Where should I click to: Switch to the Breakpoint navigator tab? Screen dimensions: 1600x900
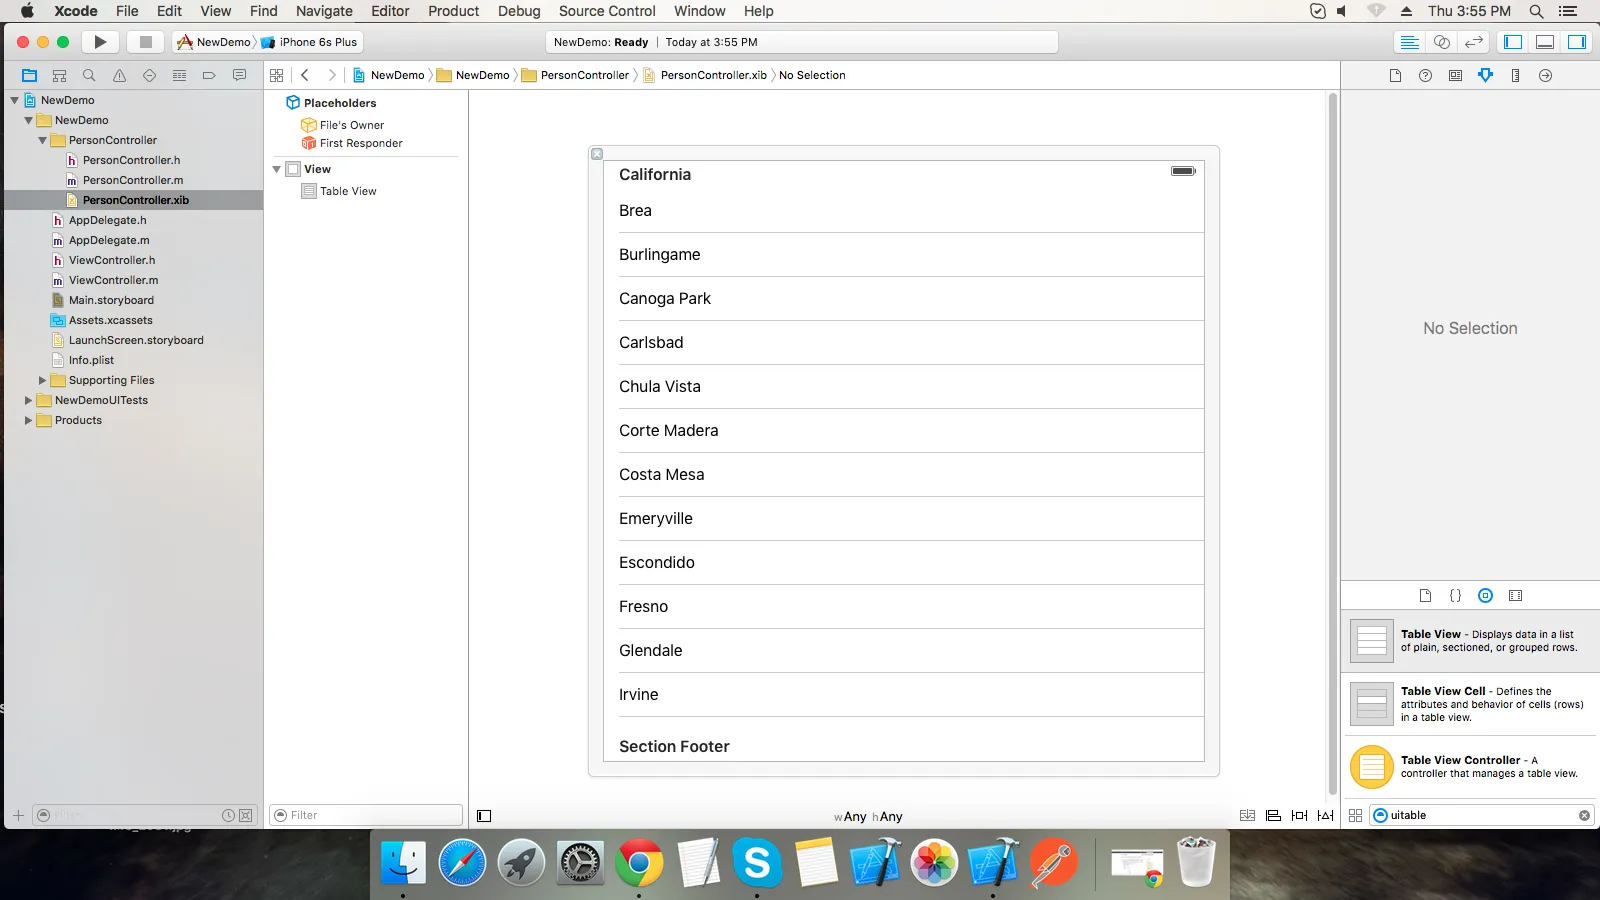point(209,75)
